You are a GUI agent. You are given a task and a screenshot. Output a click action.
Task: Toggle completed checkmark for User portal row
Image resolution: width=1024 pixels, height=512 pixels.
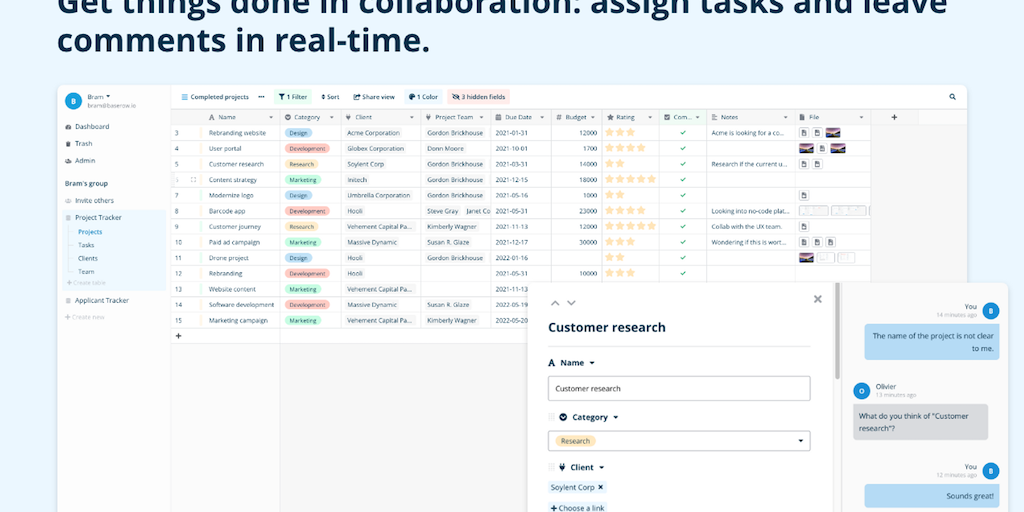click(x=683, y=148)
